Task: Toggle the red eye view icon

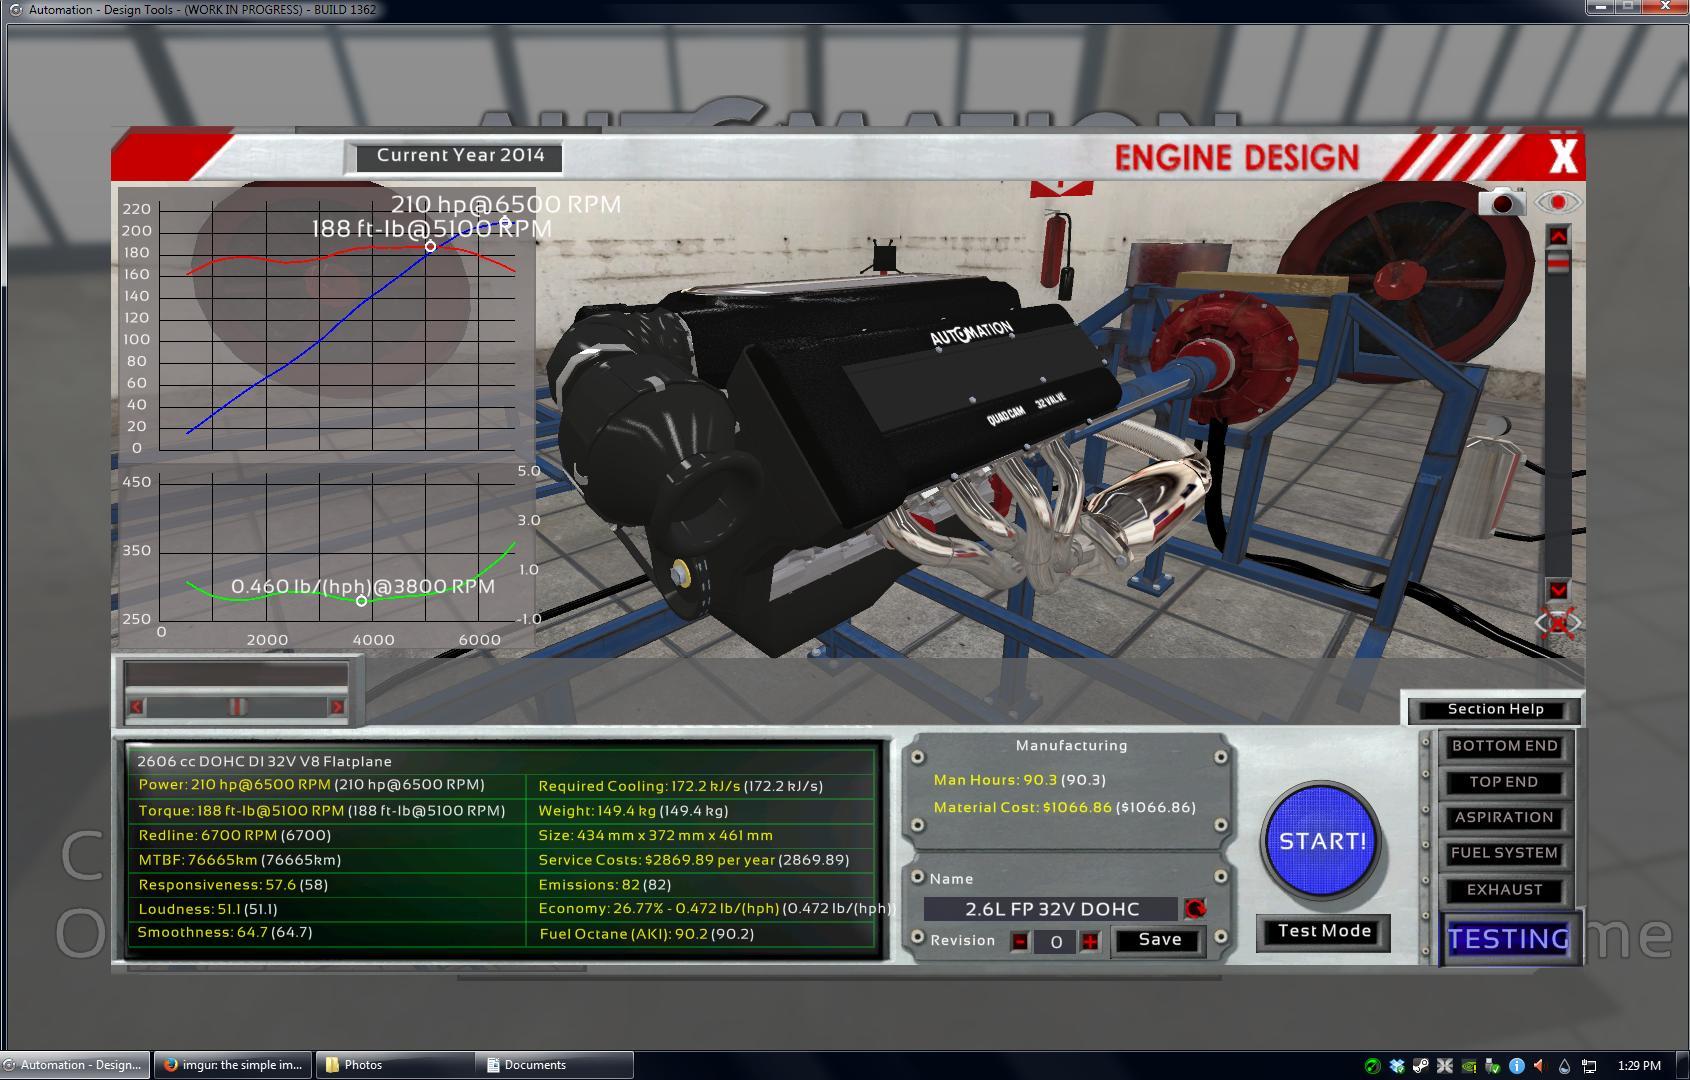Action: click(1557, 203)
